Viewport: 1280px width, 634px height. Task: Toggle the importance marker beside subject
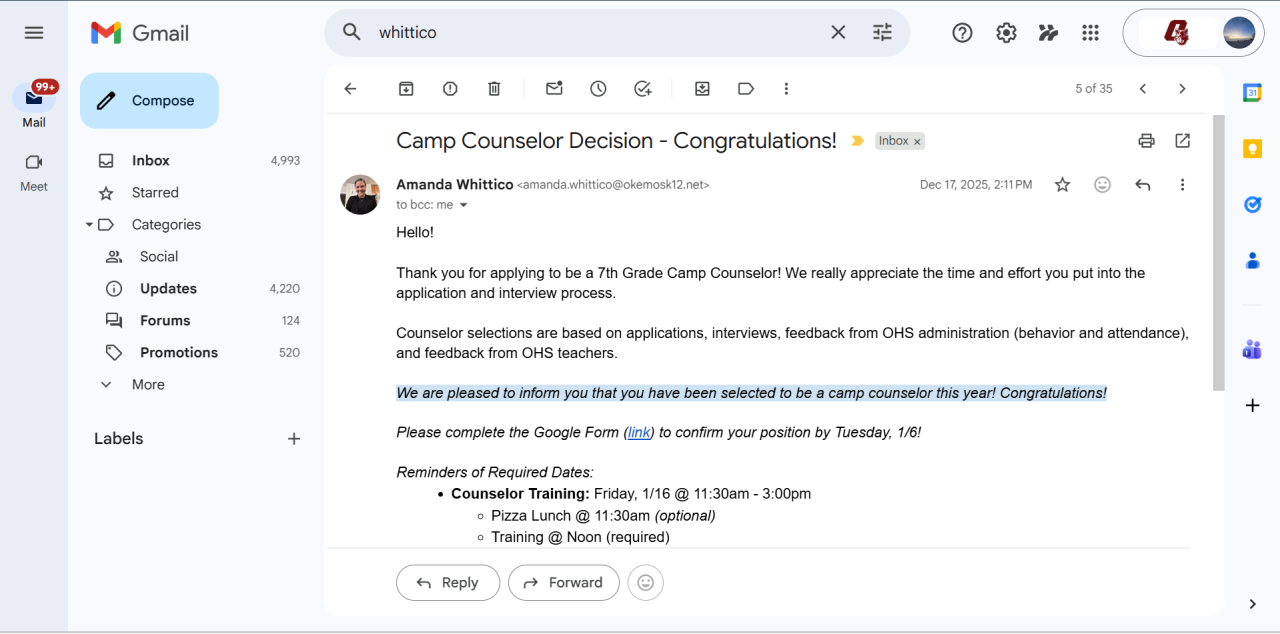coord(857,141)
